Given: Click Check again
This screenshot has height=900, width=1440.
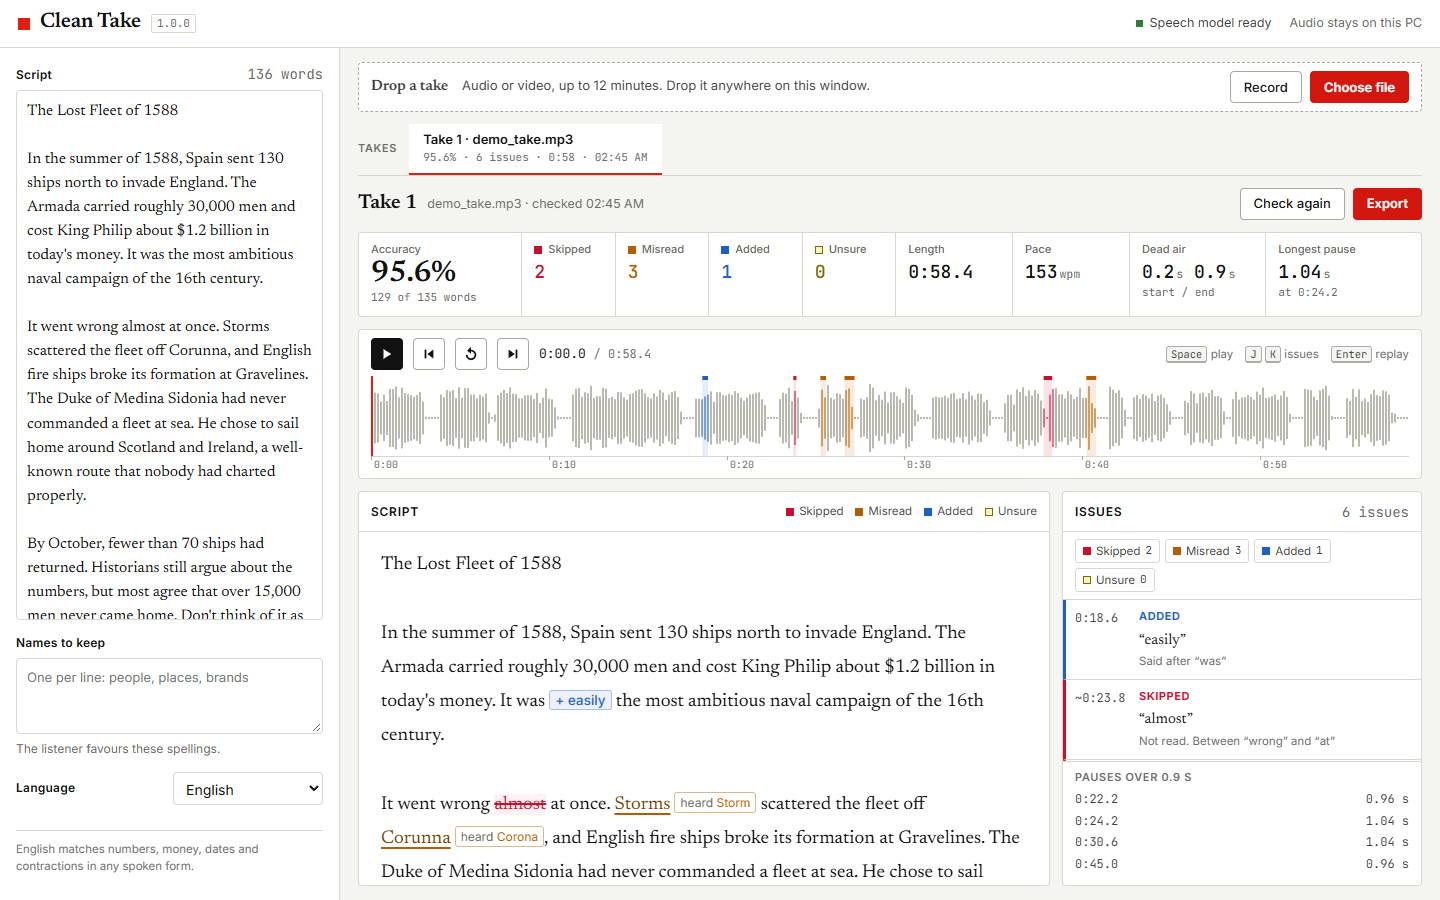Looking at the screenshot, I should 1292,204.
